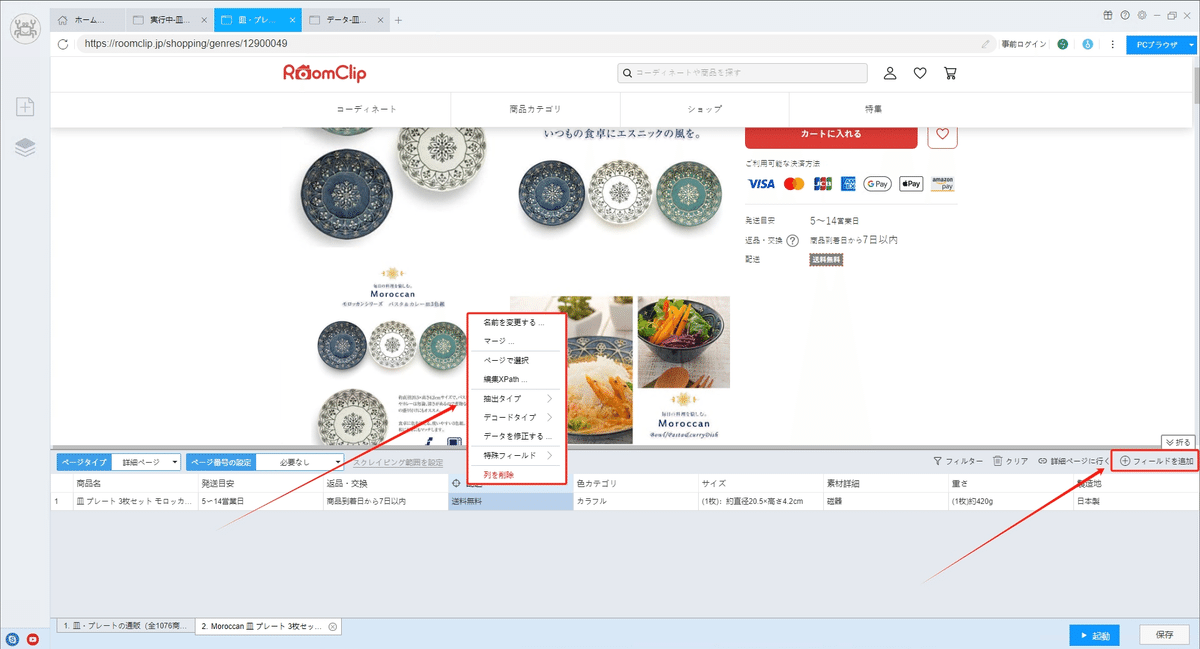
Task: Expand the 特殊フィールド submenu
Action: point(516,455)
